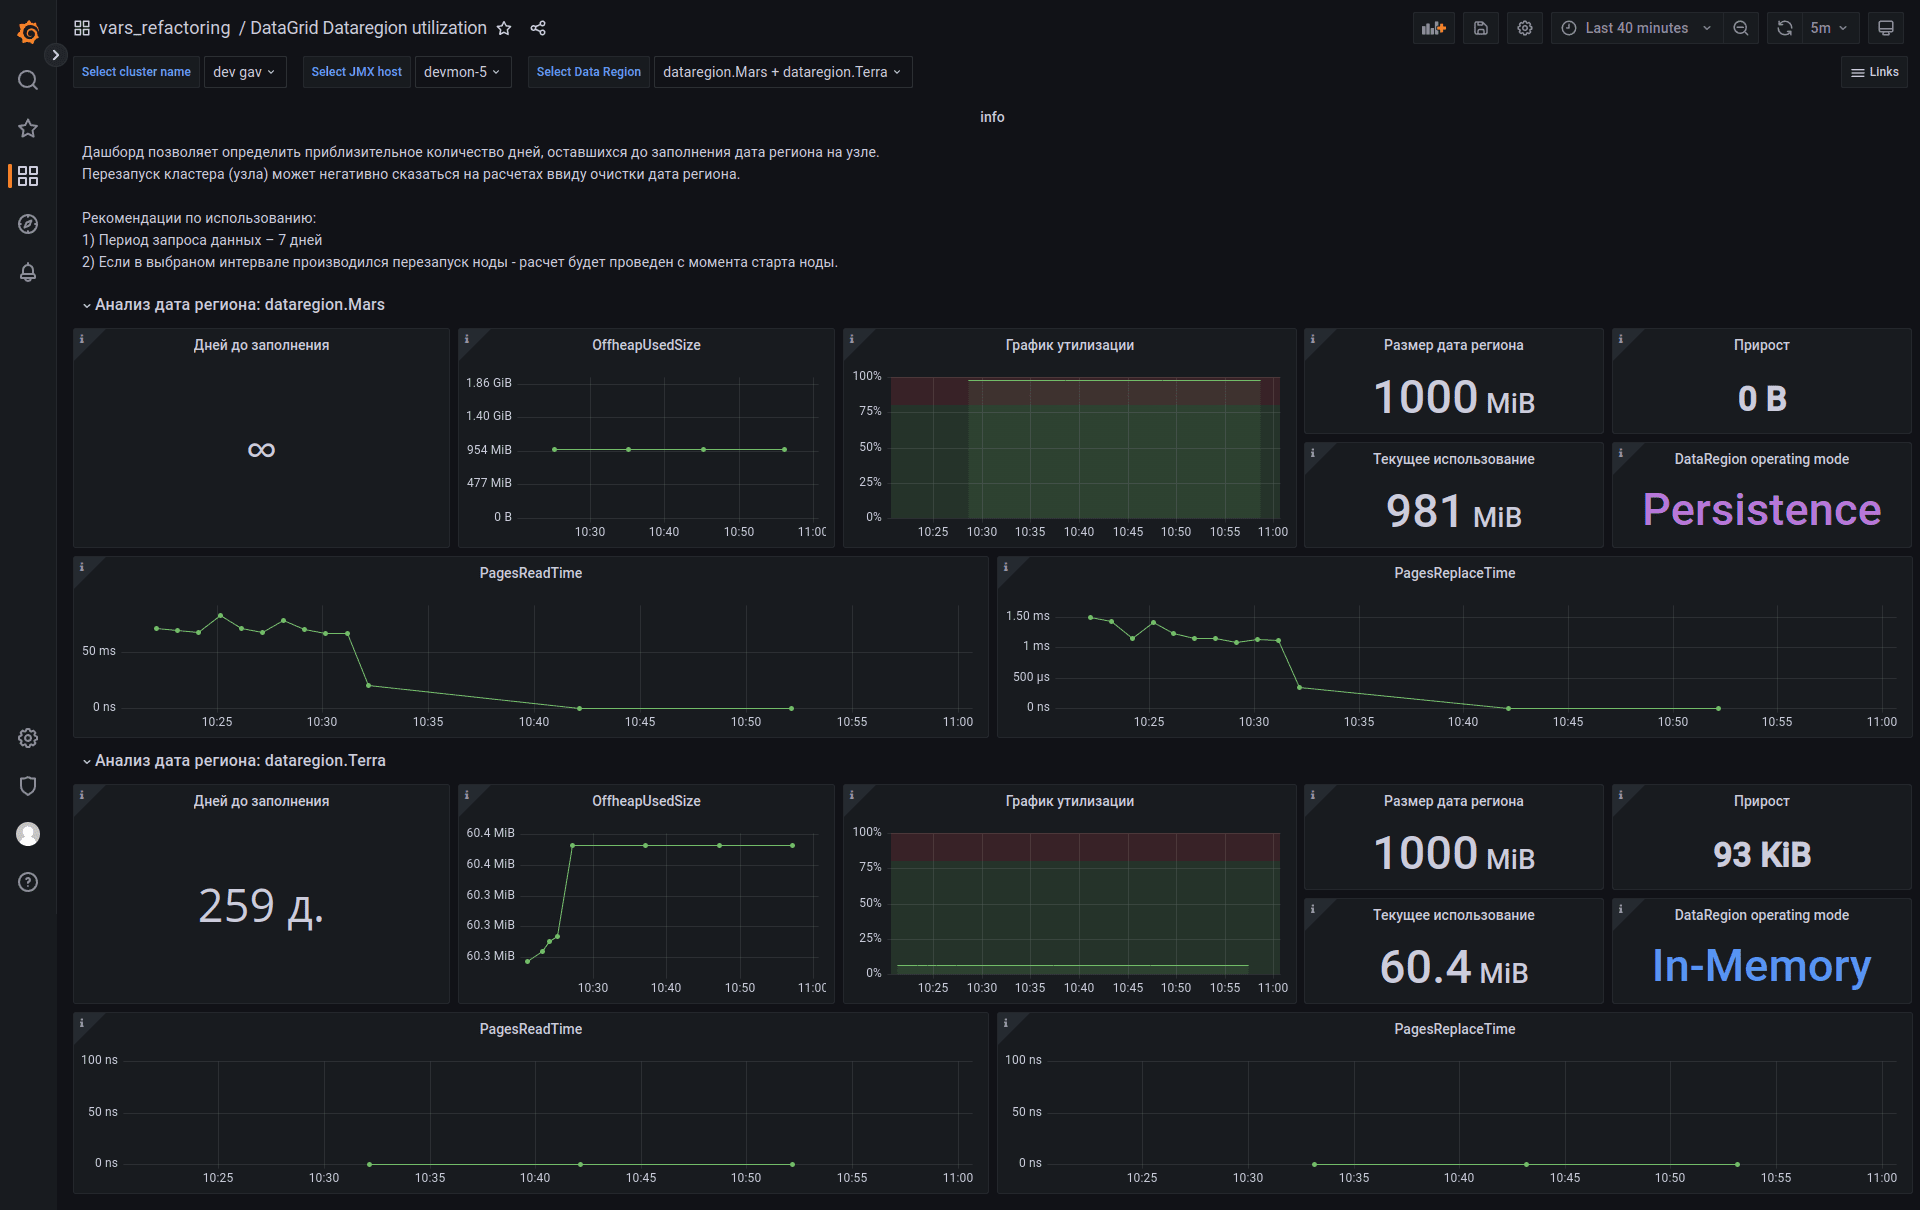Save the dashboard using the save icon
The width and height of the screenshot is (1920, 1210).
[1480, 28]
